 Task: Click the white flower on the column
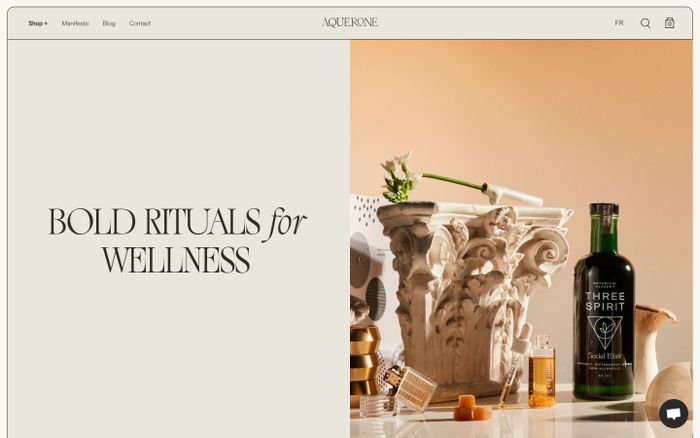point(400,176)
